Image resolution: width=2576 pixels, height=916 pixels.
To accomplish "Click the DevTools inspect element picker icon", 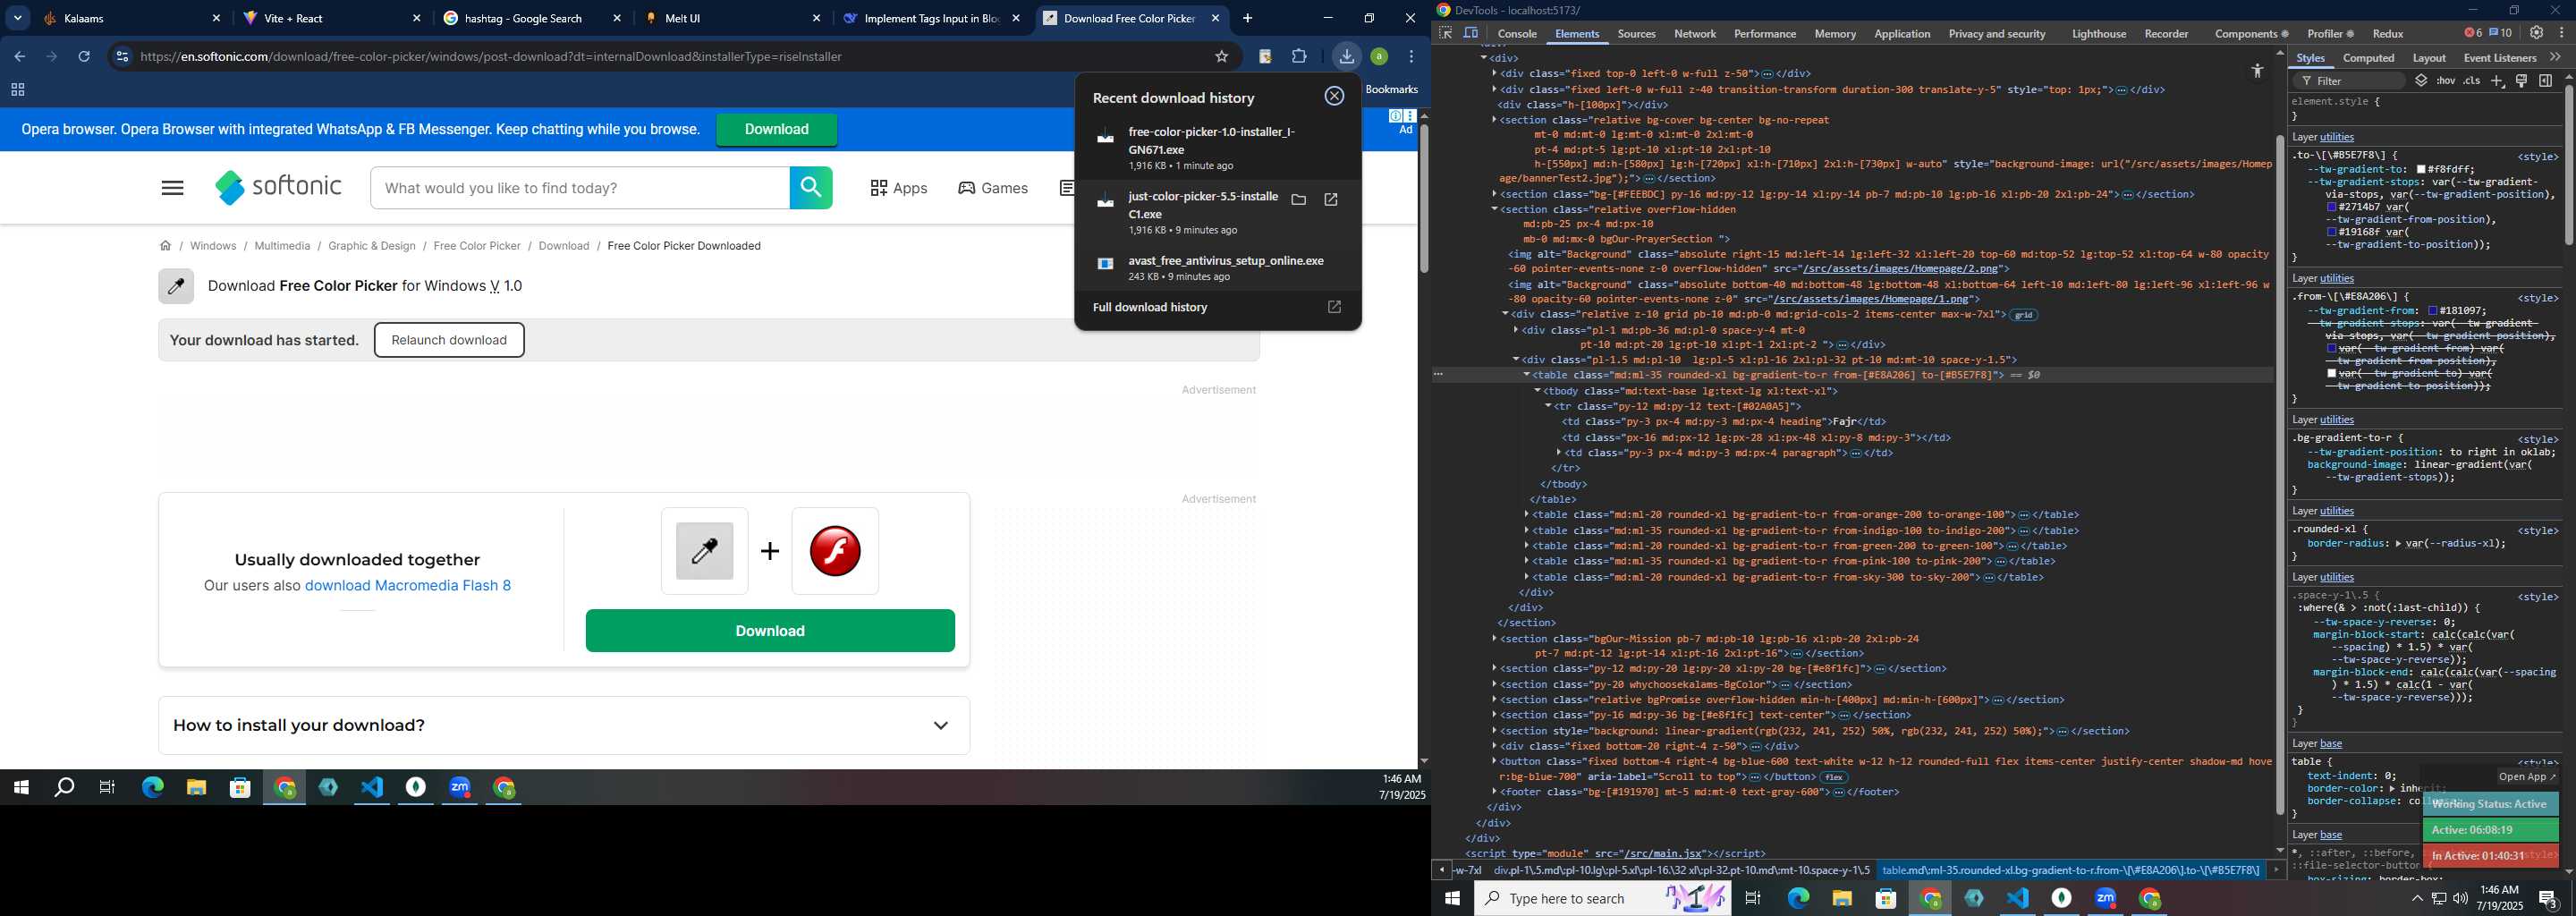I will click(1445, 33).
